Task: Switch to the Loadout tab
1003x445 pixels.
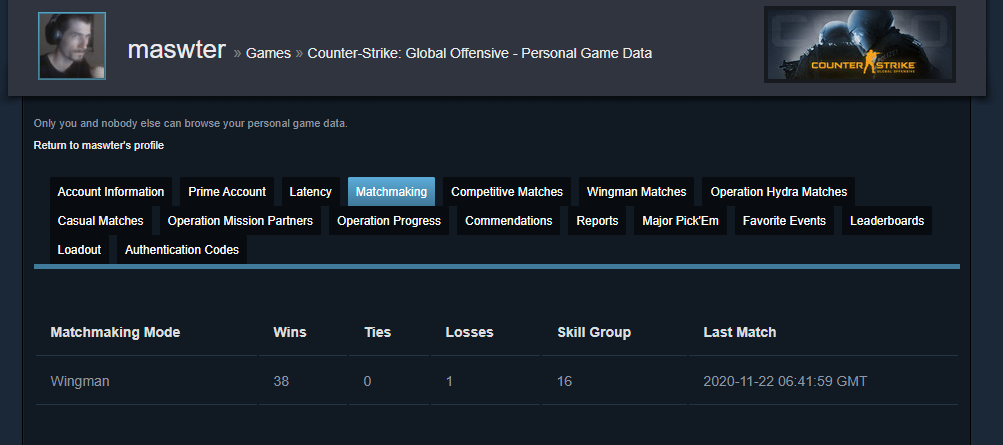Action: (79, 249)
